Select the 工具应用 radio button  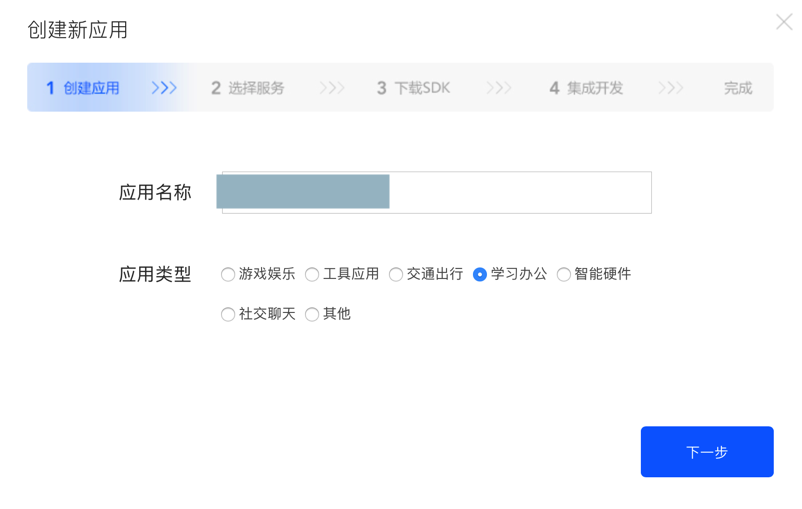coord(312,274)
